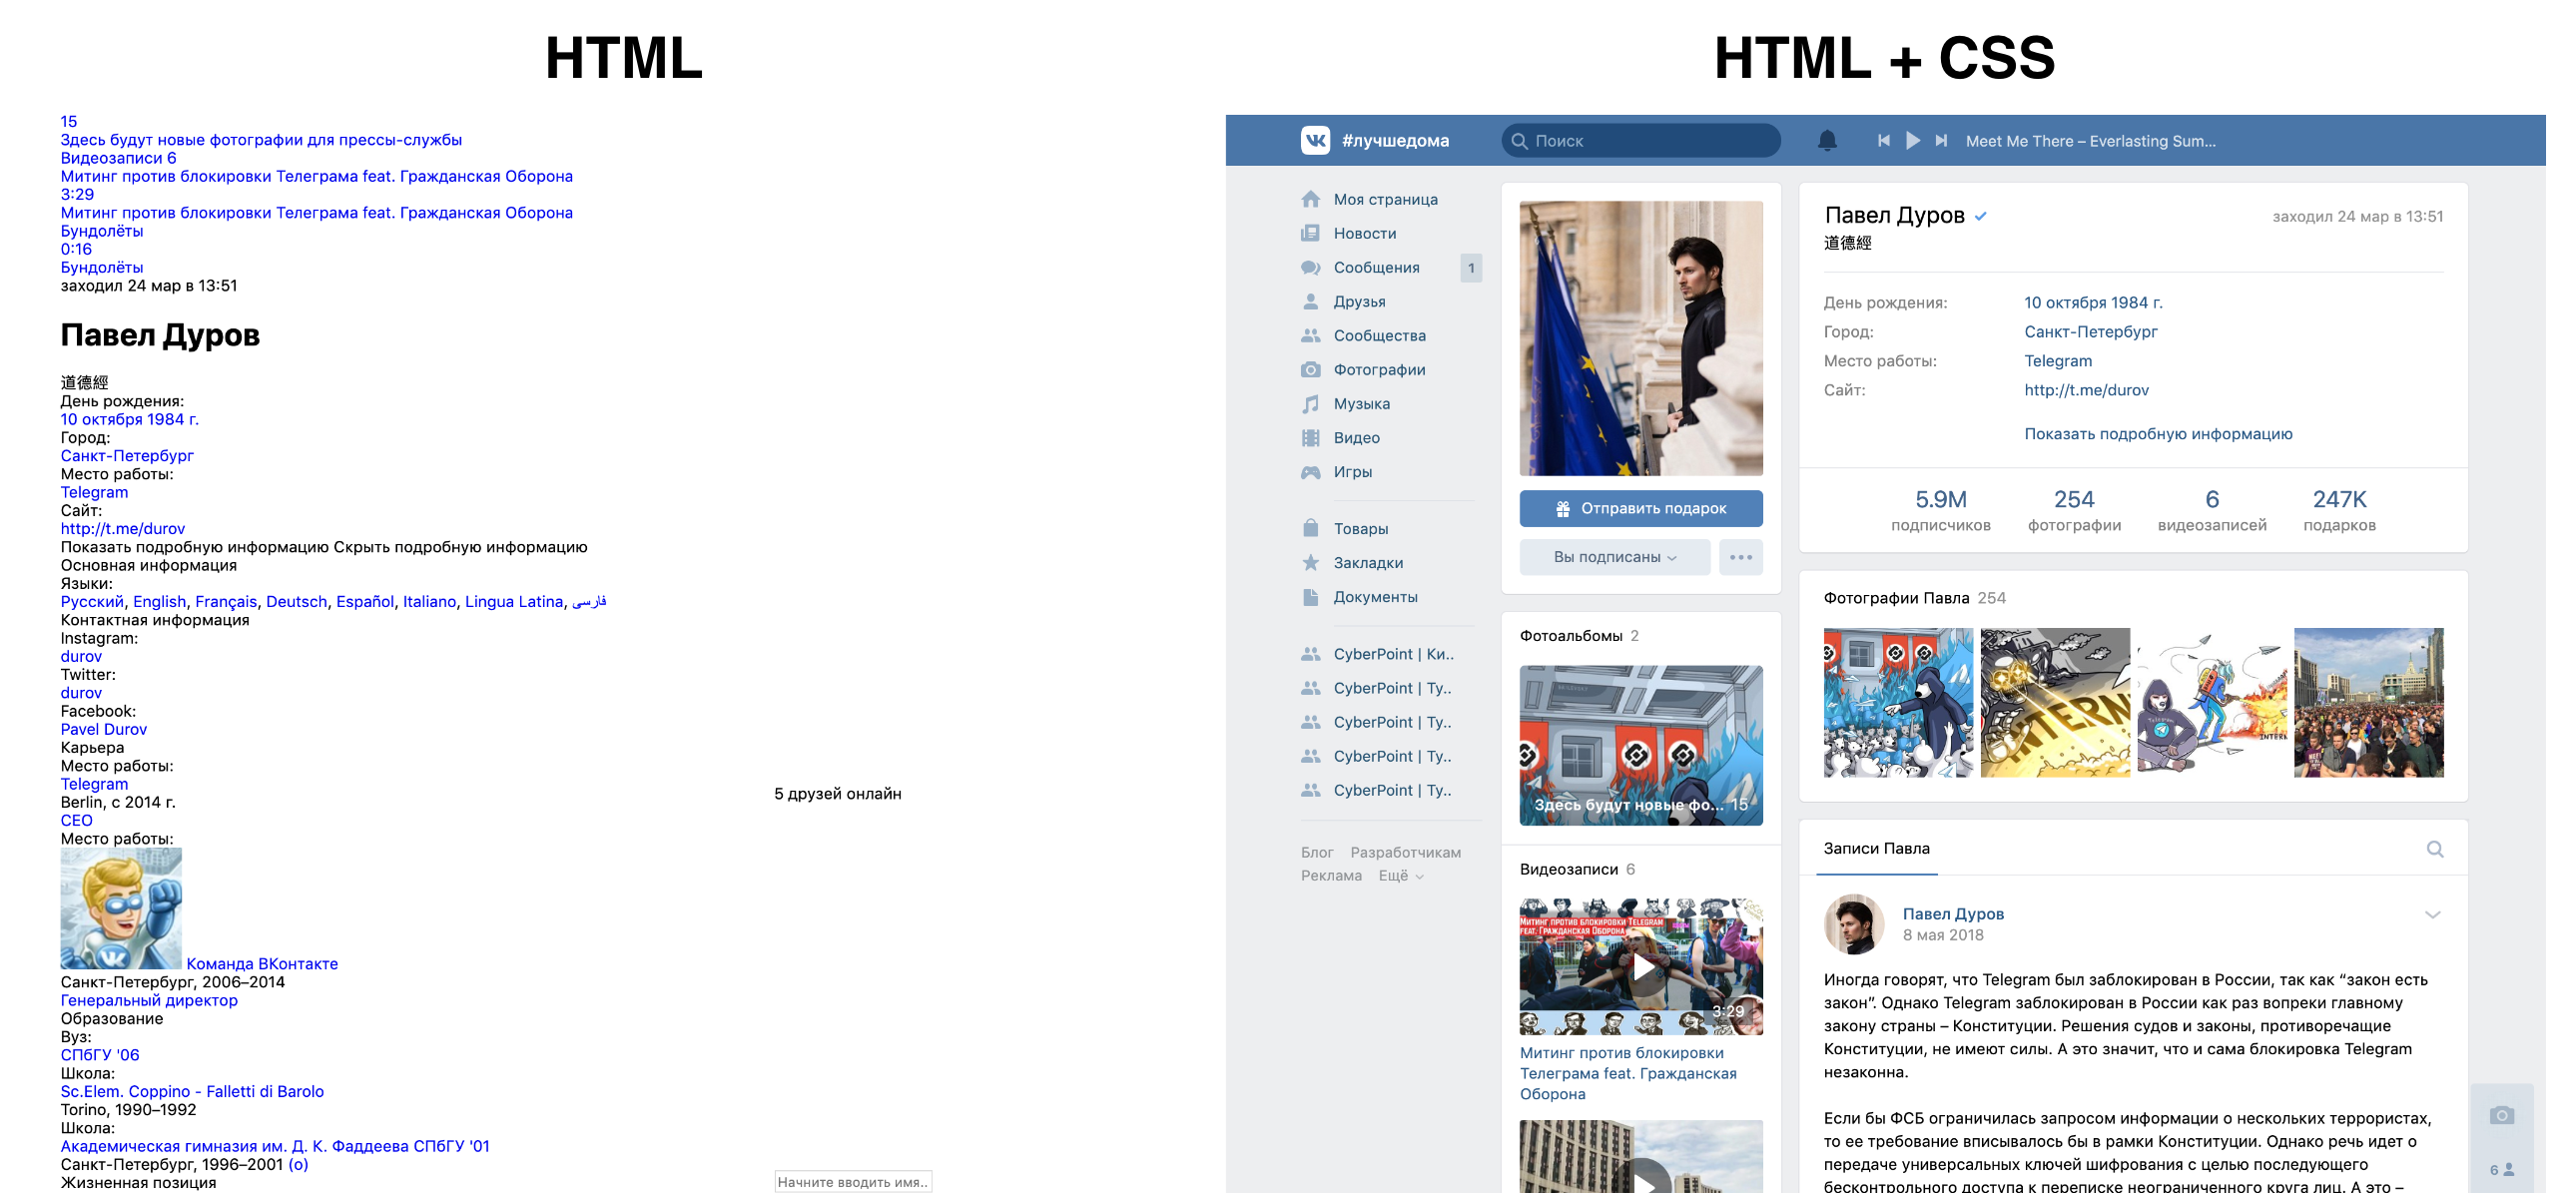Open Закладки menu item

click(1368, 562)
